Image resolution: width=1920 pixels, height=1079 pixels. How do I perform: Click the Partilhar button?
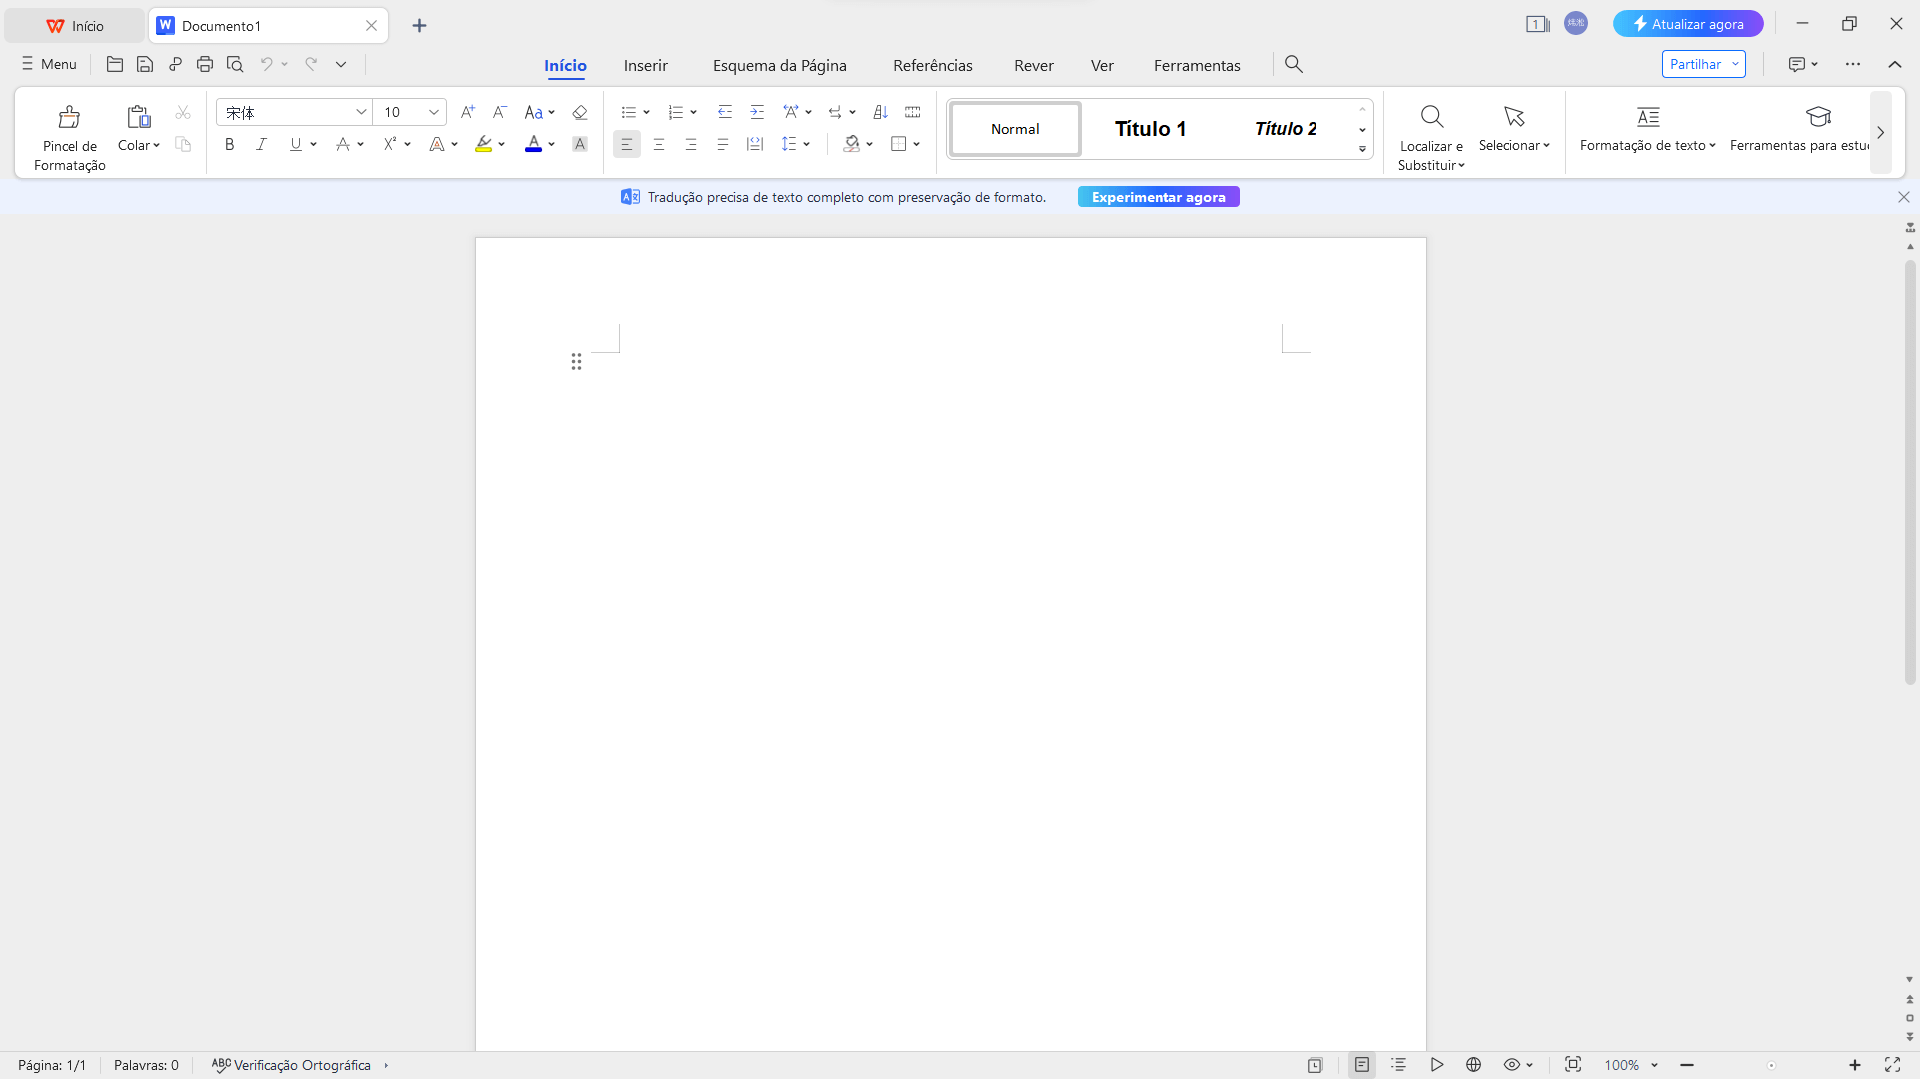pyautogui.click(x=1694, y=63)
